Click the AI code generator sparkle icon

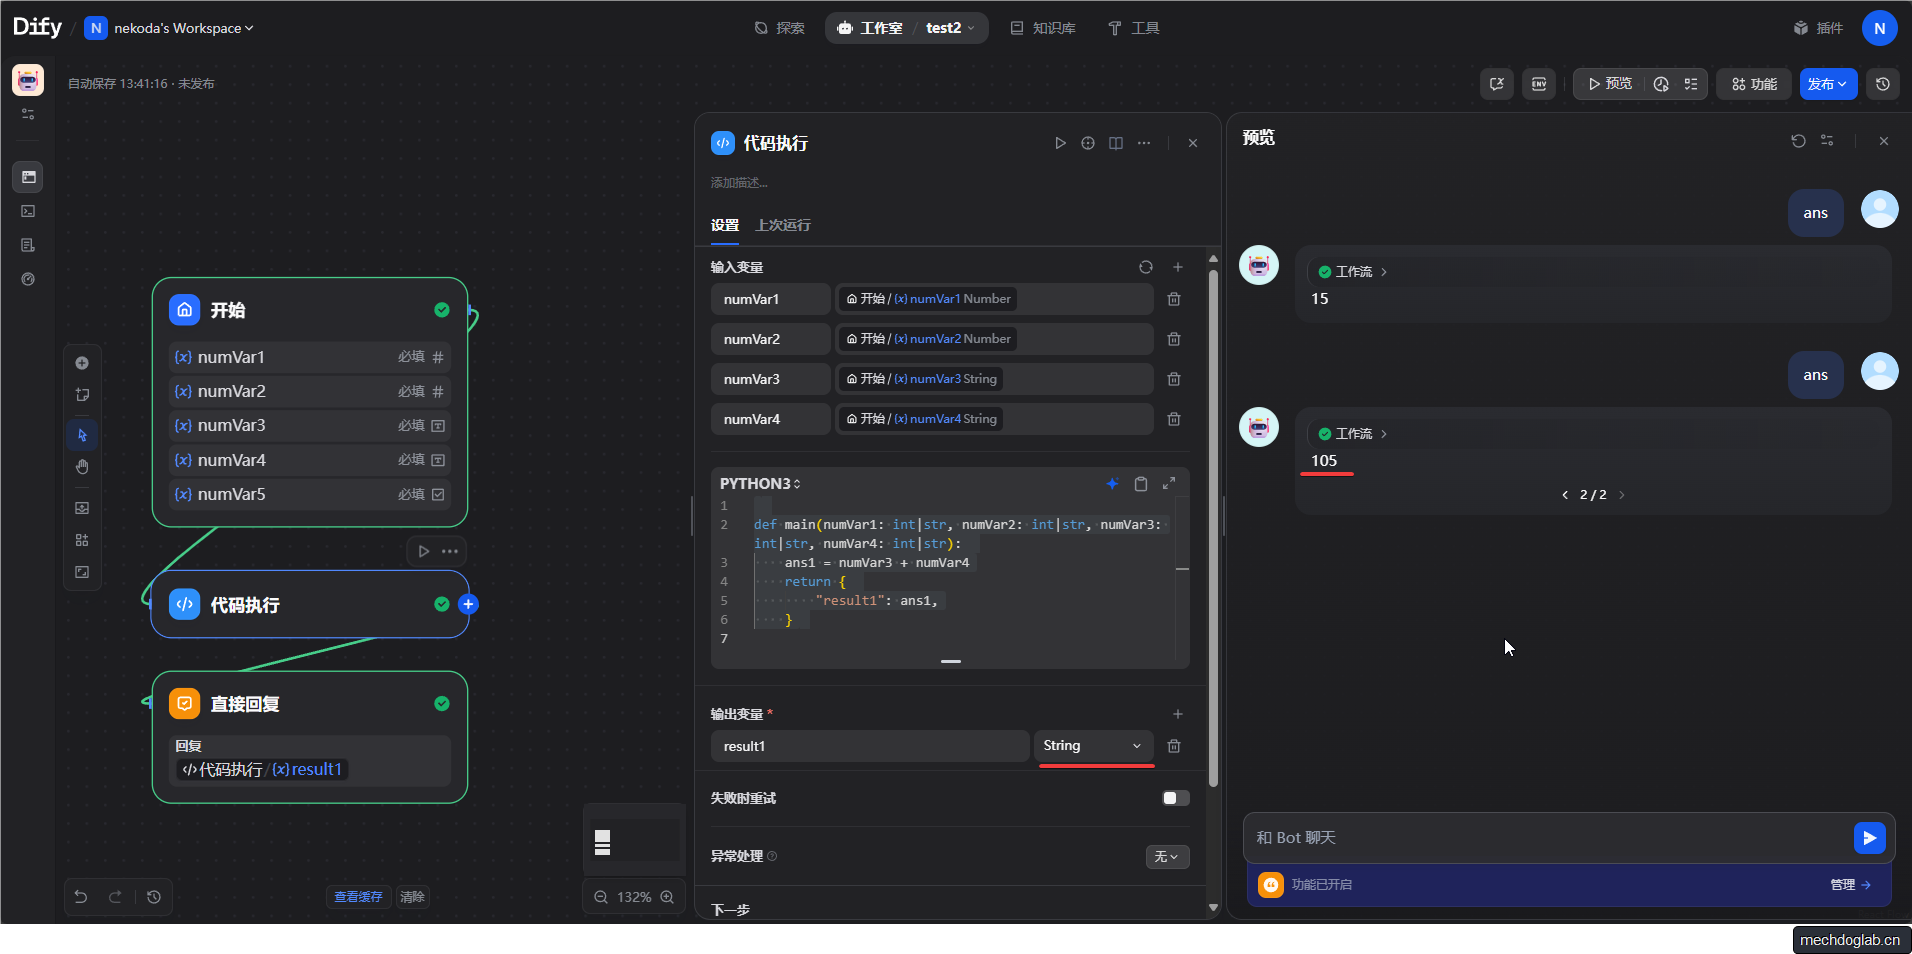pyautogui.click(x=1112, y=484)
